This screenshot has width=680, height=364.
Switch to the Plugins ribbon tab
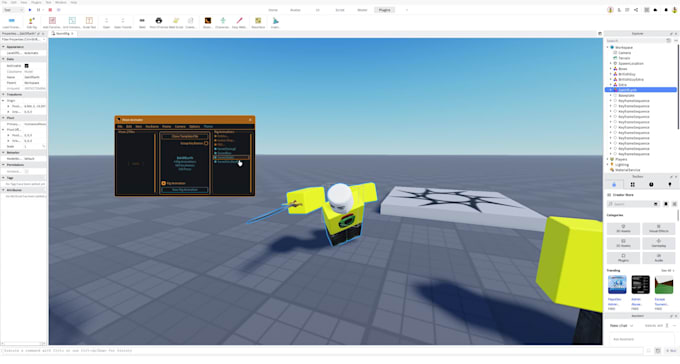(384, 10)
